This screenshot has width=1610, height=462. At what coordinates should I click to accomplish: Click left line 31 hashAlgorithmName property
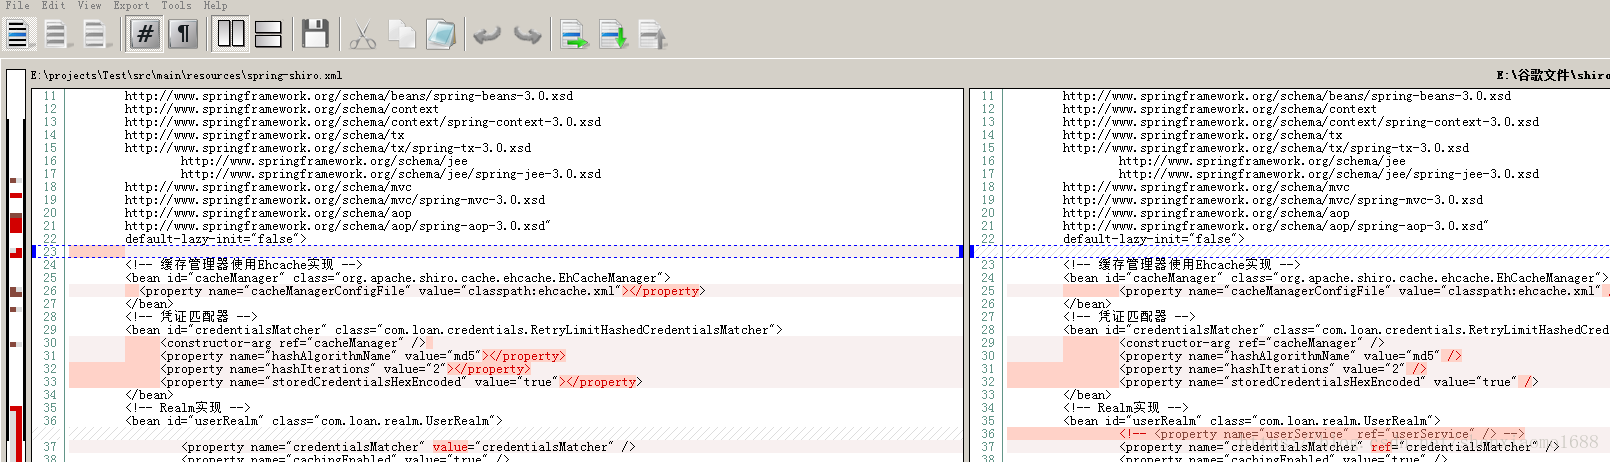pyautogui.click(x=363, y=356)
